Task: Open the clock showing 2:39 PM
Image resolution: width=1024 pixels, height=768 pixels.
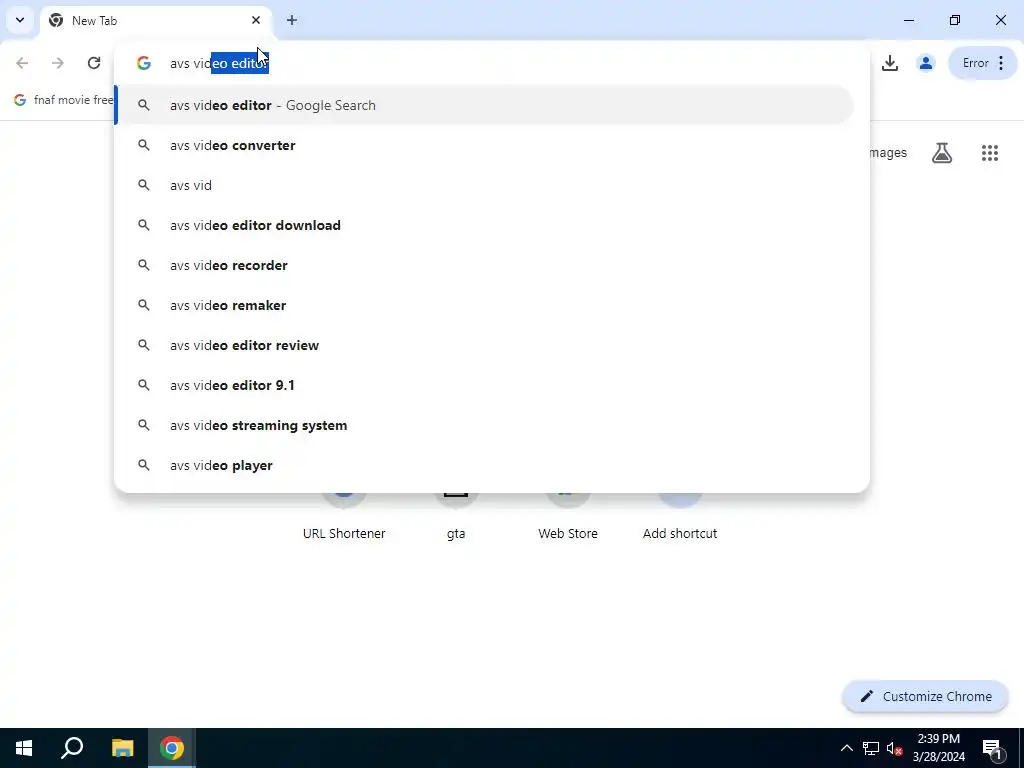Action: pyautogui.click(x=938, y=748)
